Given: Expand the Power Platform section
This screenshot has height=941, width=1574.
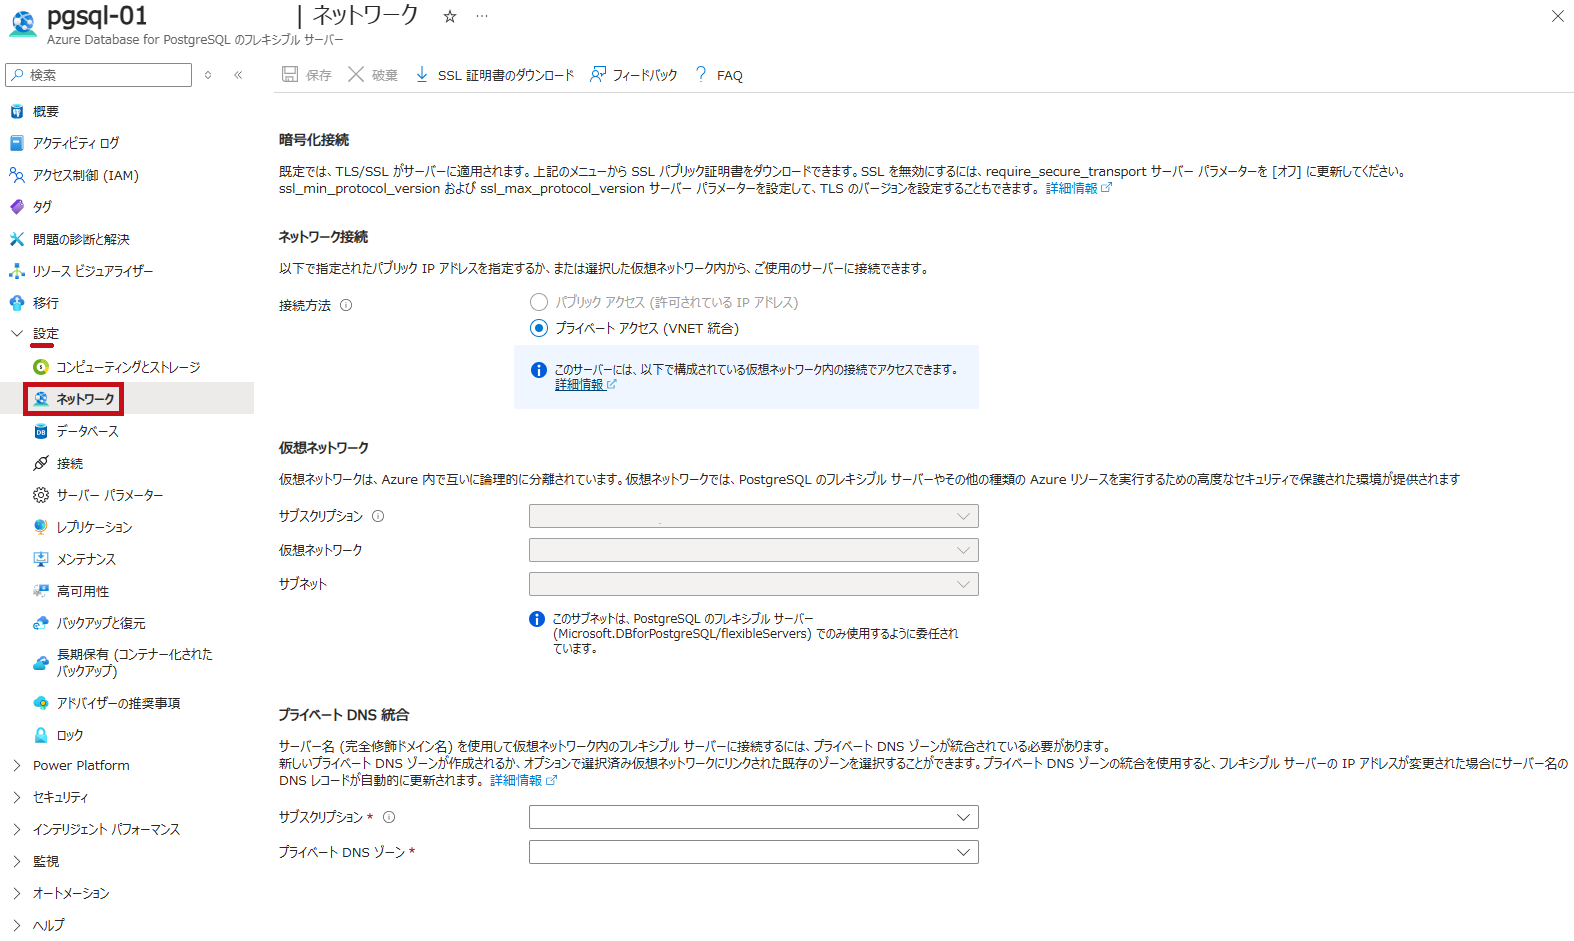Looking at the screenshot, I should click(17, 765).
